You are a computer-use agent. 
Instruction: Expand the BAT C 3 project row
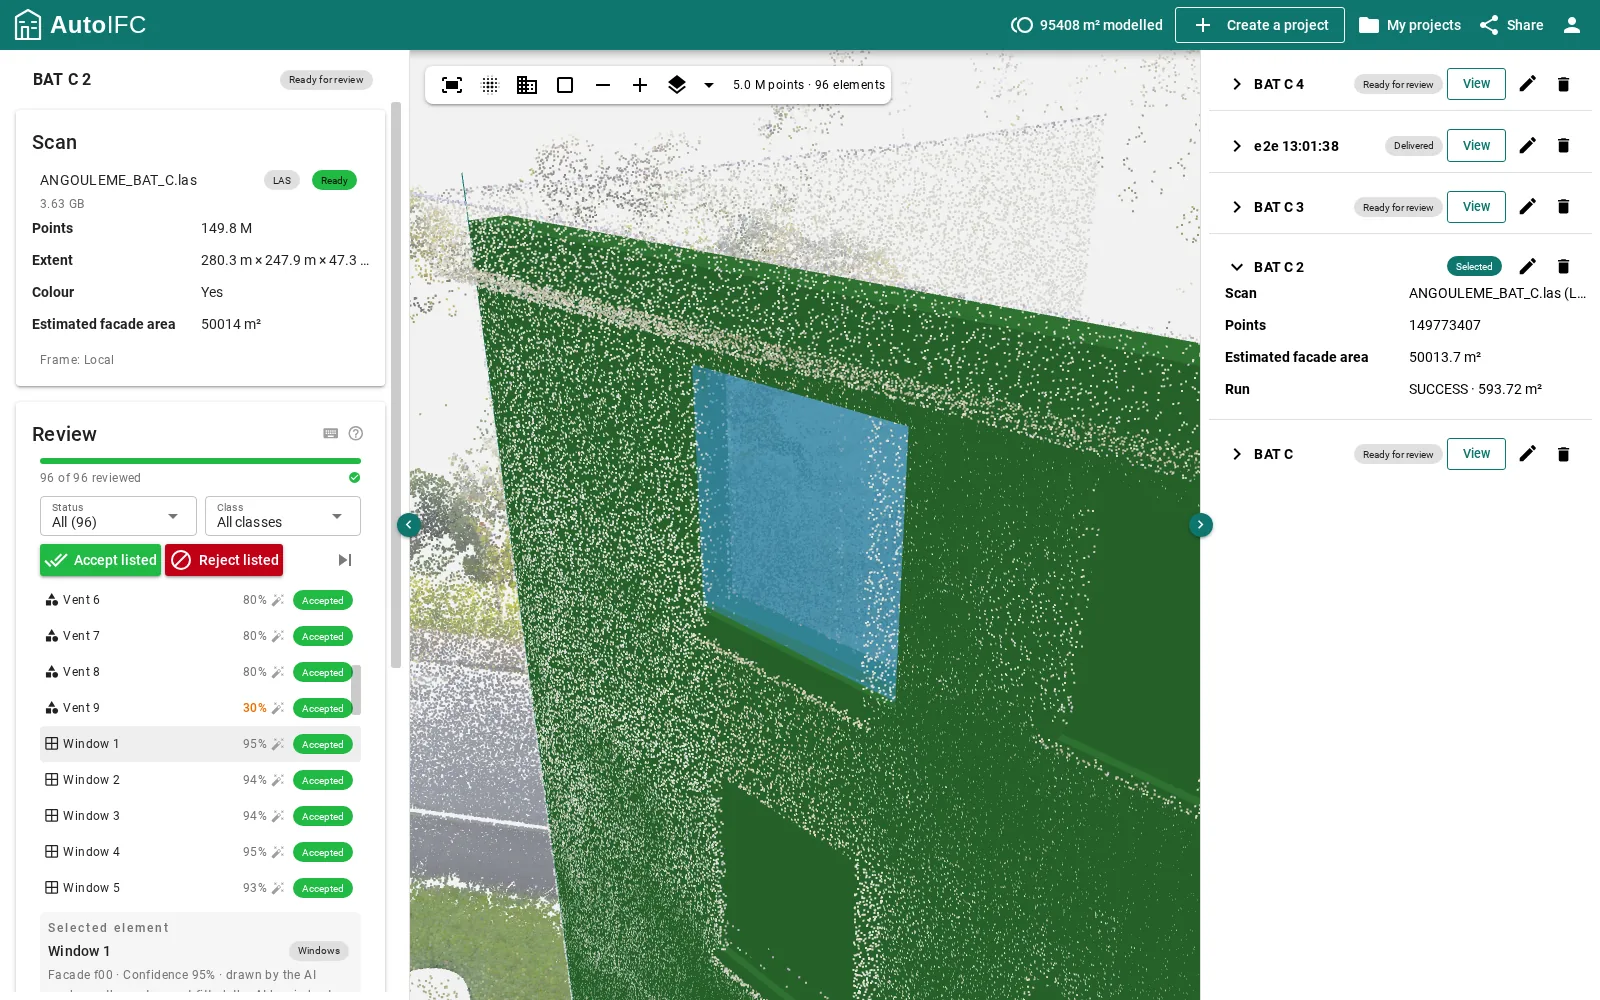[1237, 207]
